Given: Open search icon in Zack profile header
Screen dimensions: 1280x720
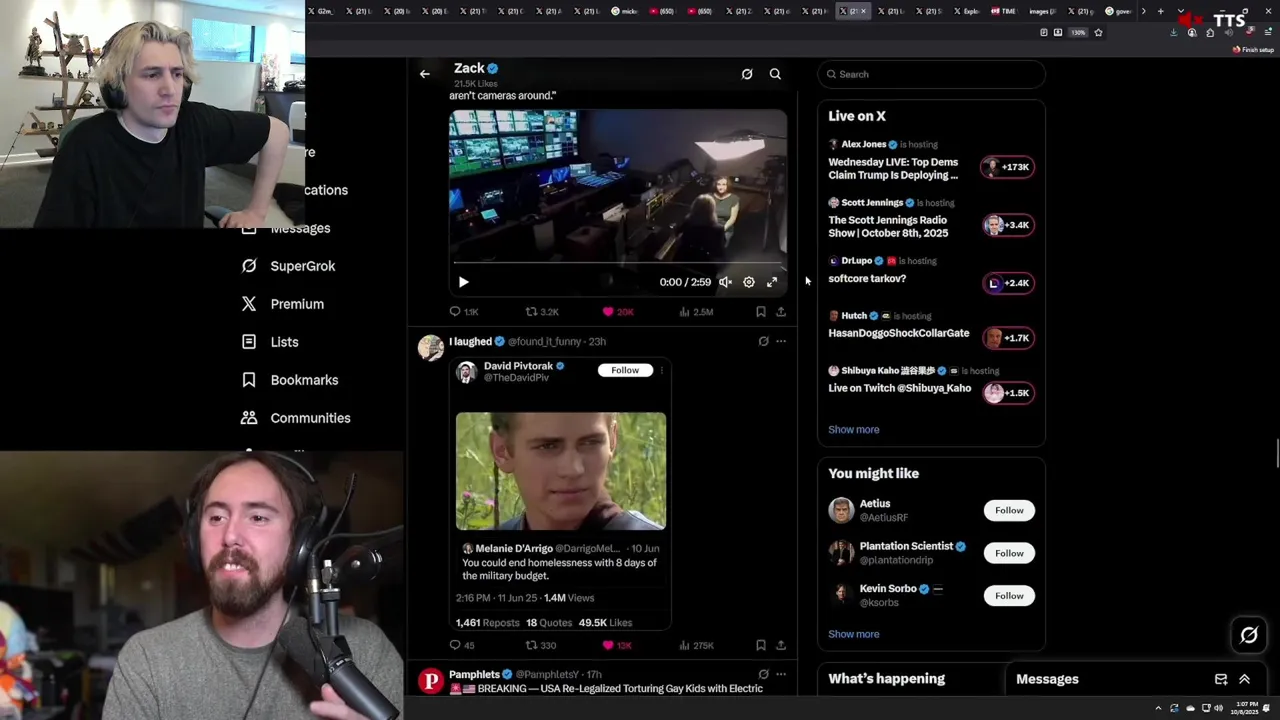Looking at the screenshot, I should point(775,74).
